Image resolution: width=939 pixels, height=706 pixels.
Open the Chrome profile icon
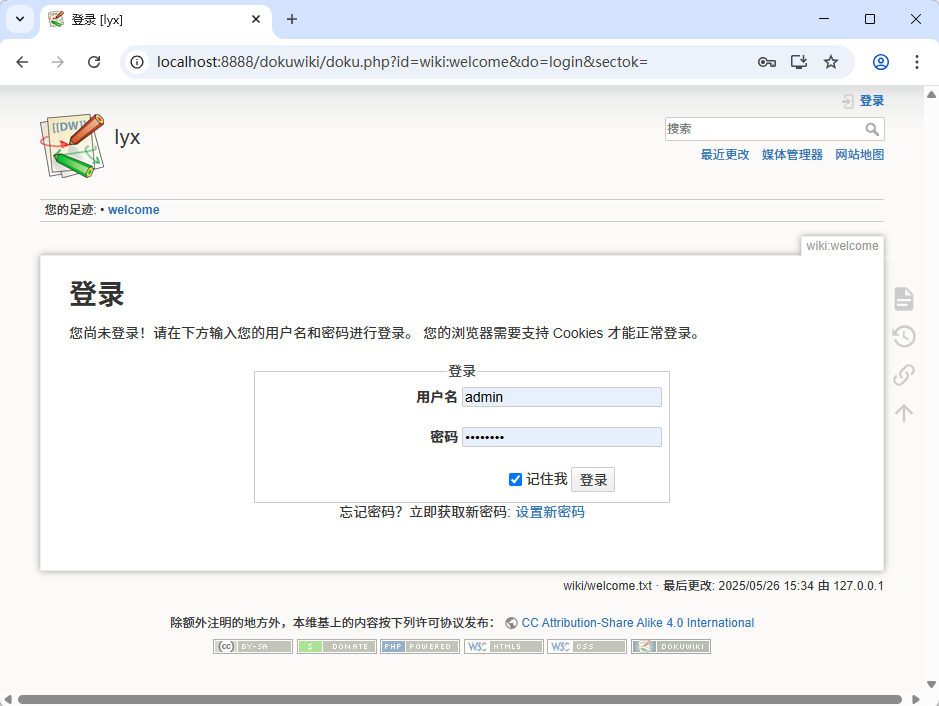[880, 62]
